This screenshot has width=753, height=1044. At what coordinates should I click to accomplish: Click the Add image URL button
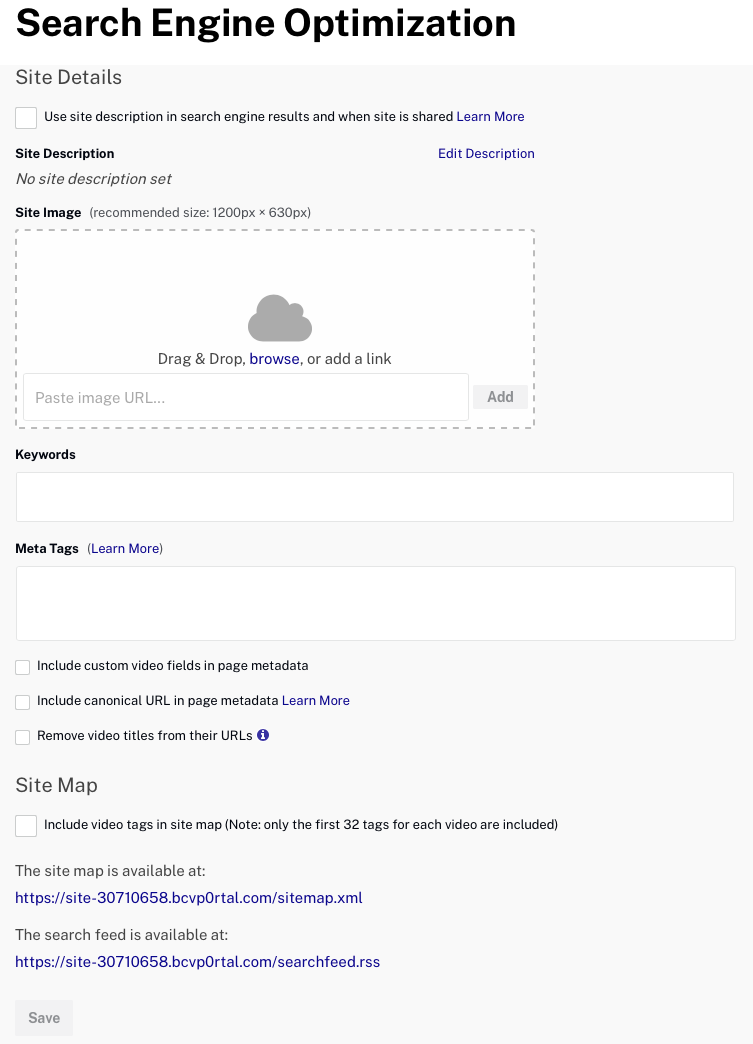pos(500,397)
